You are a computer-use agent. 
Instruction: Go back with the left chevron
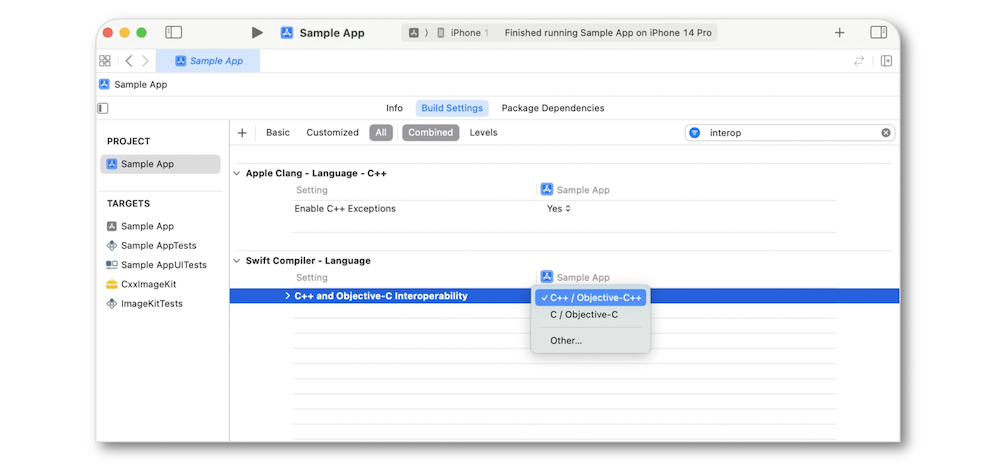pos(129,61)
